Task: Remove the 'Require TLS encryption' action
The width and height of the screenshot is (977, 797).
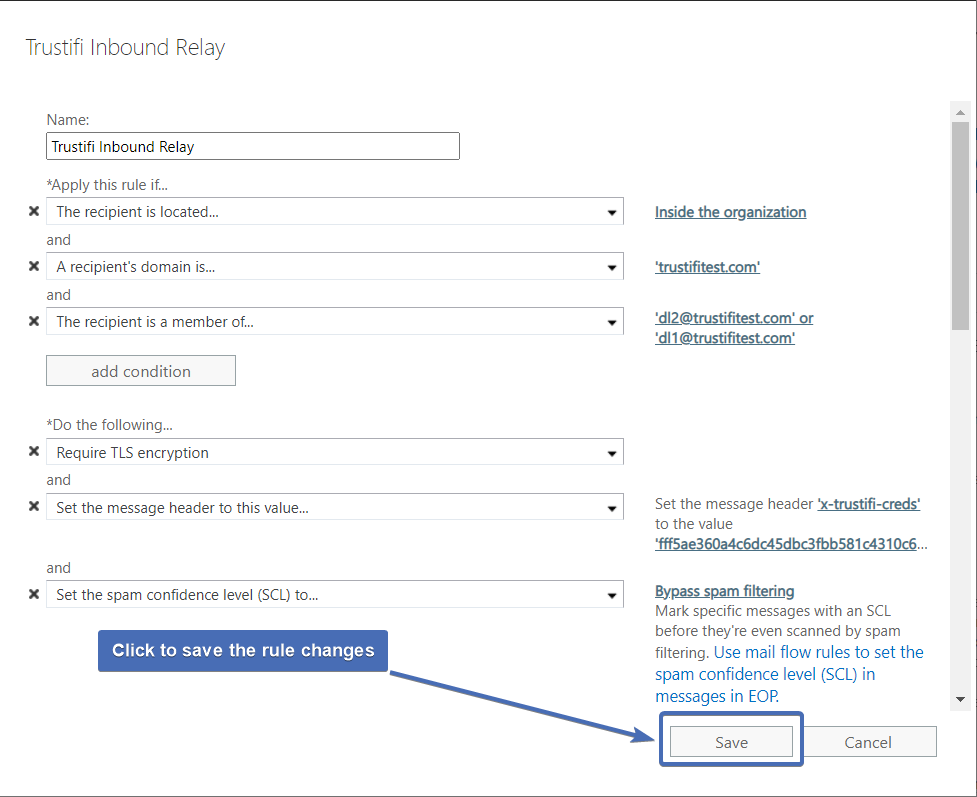Action: [34, 451]
